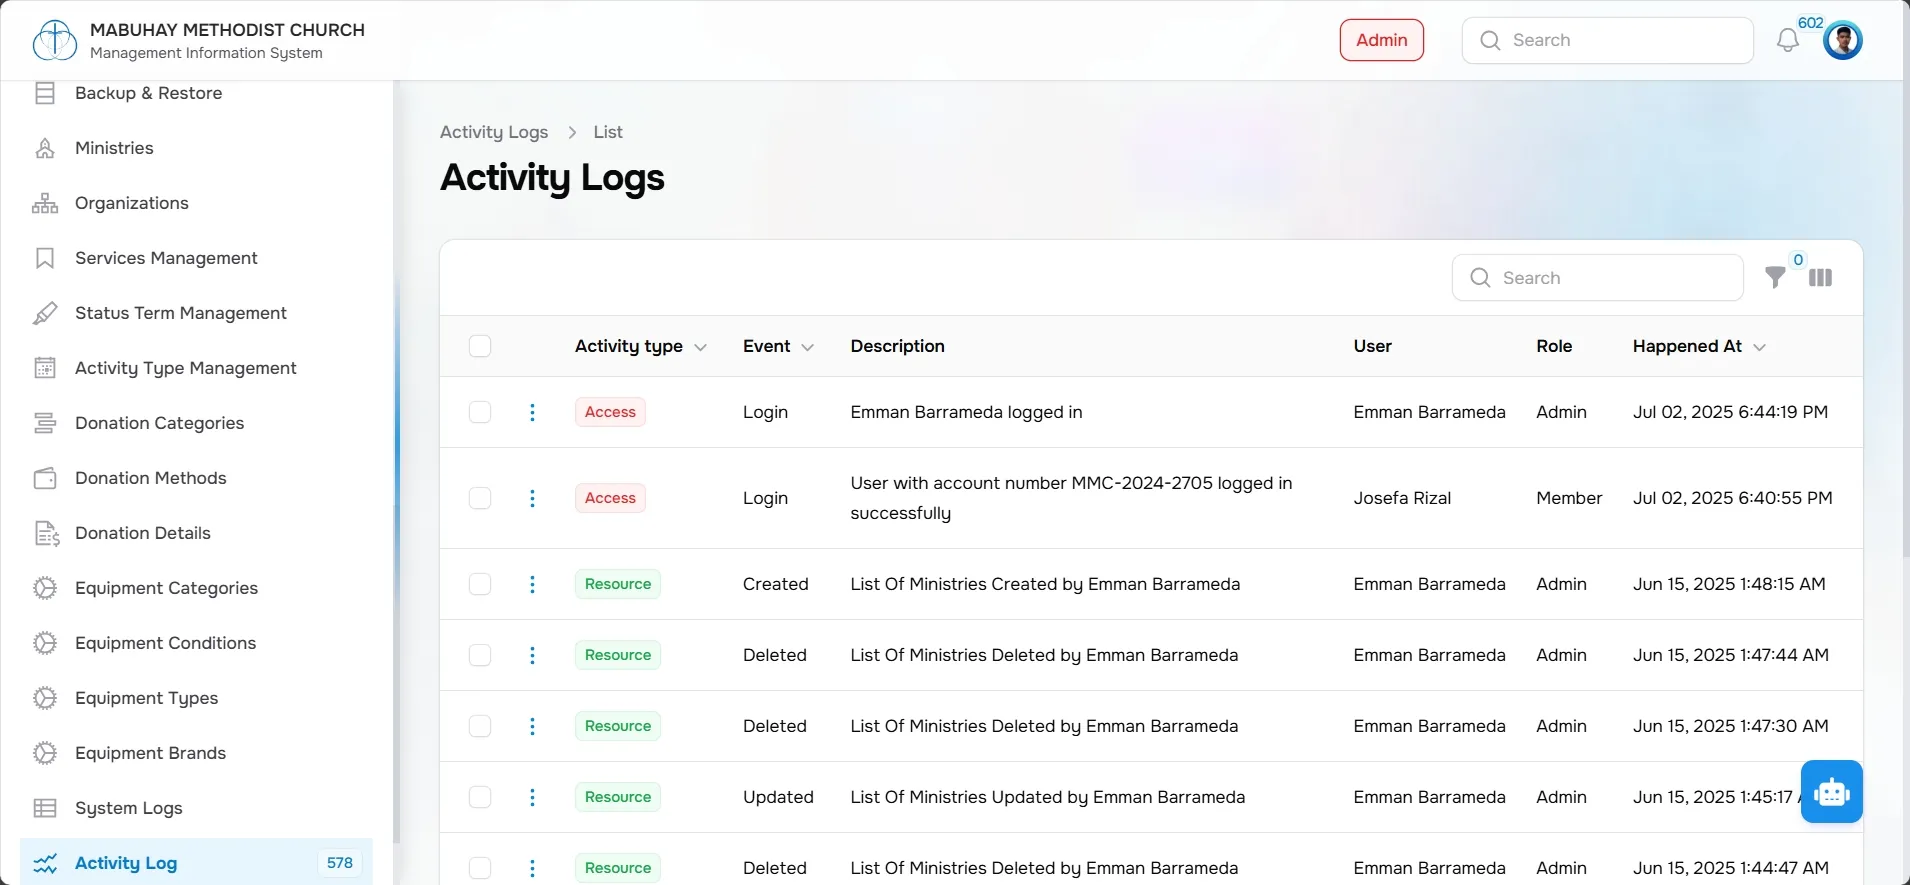Viewport: 1910px width, 885px height.
Task: Click the Donation Methods wallet icon
Action: (45, 478)
